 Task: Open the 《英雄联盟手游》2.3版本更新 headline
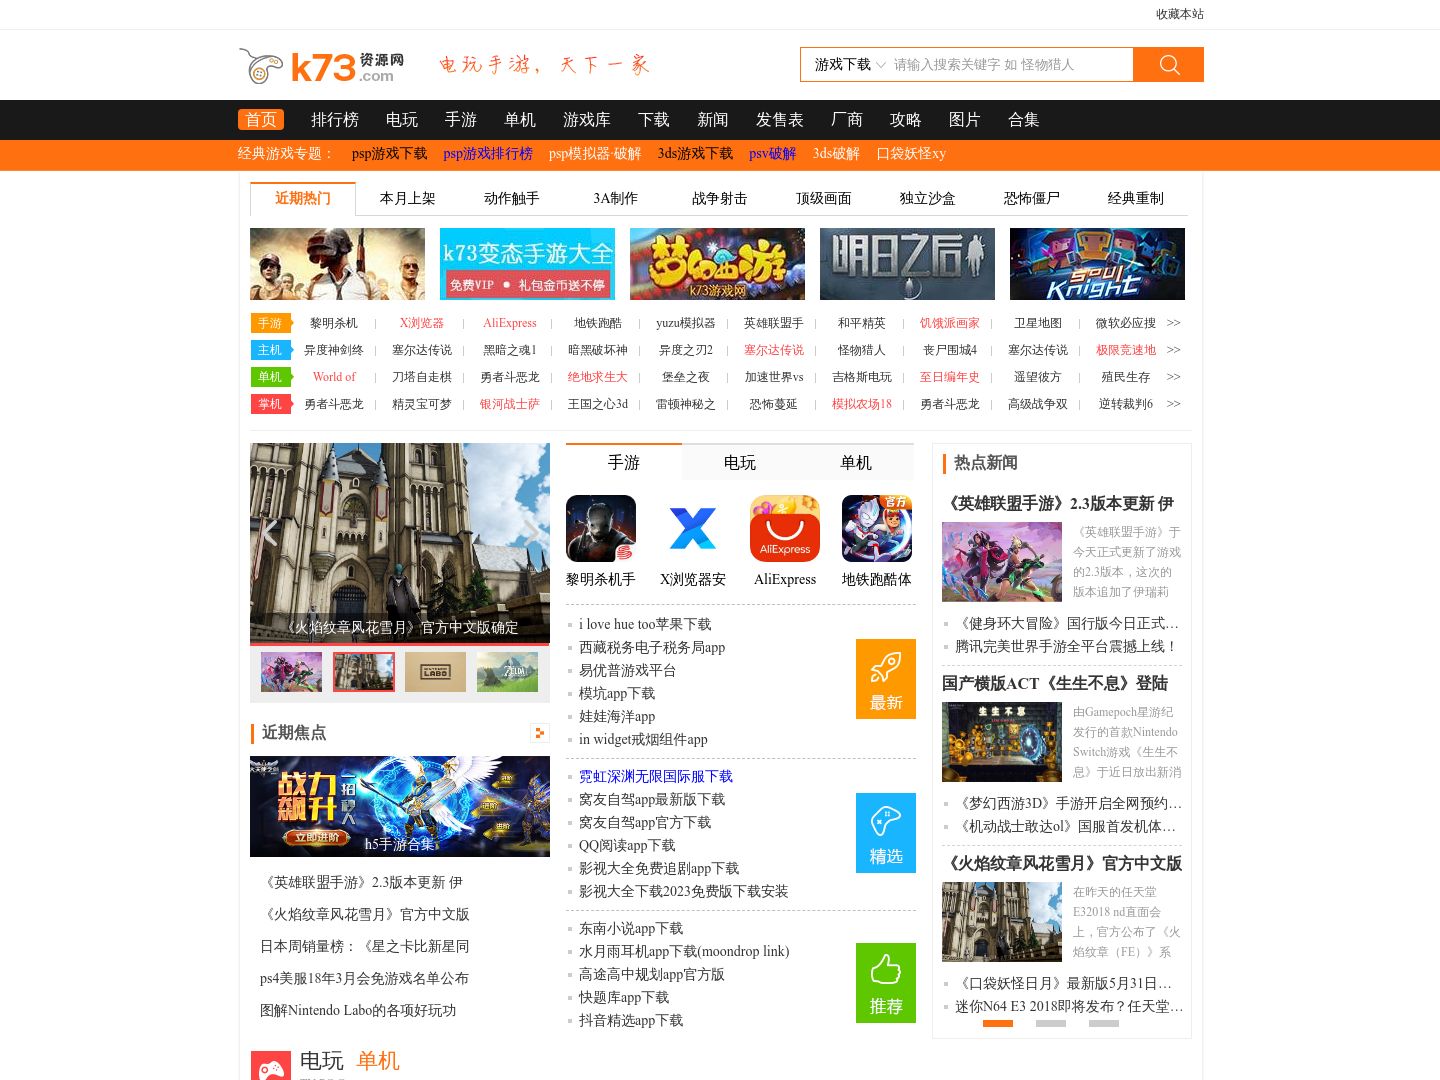[x=1058, y=504]
